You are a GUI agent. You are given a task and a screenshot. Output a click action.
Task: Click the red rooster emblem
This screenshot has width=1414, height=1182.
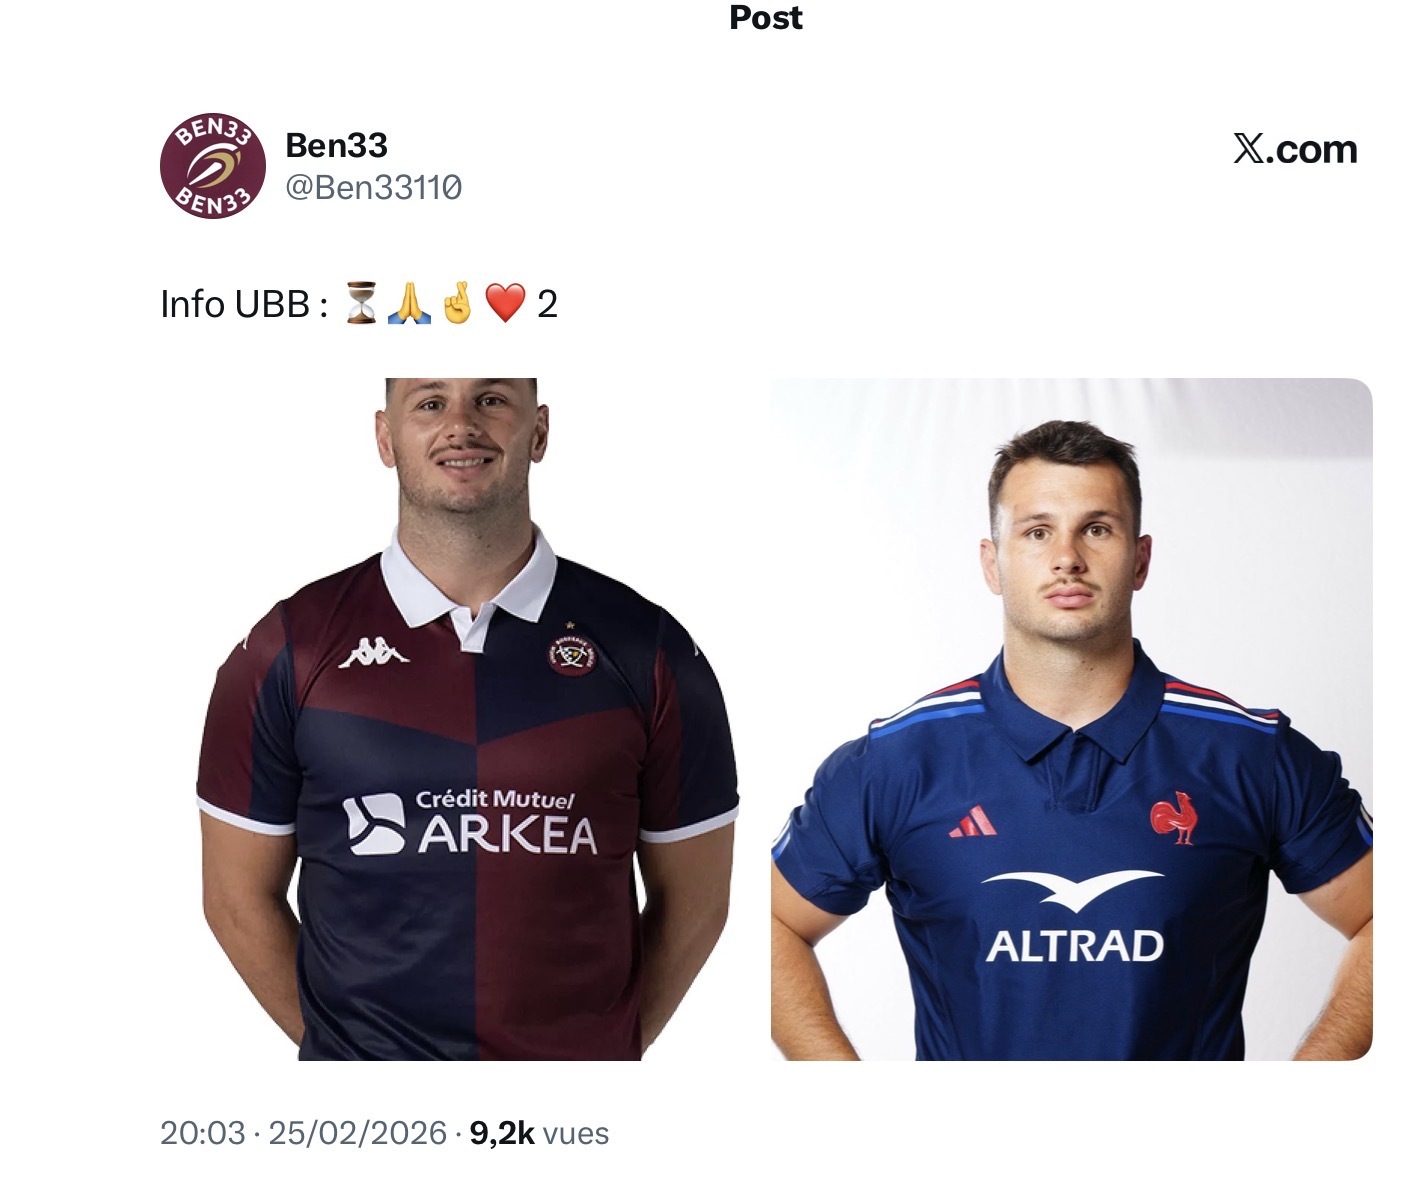coord(1173,817)
